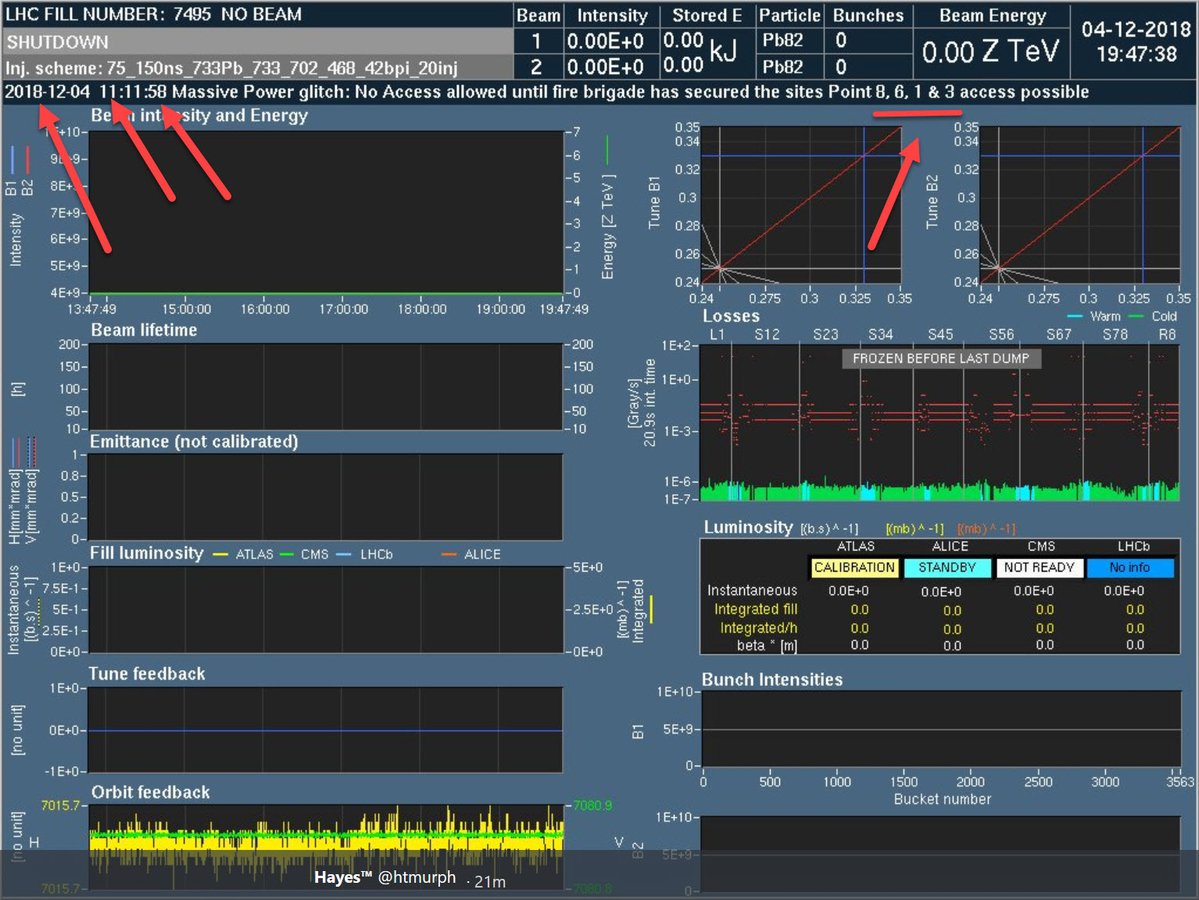Screen dimensions: 1199x900
Task: Click the Pb82 particle cell for Beam 2
Action: coord(782,67)
